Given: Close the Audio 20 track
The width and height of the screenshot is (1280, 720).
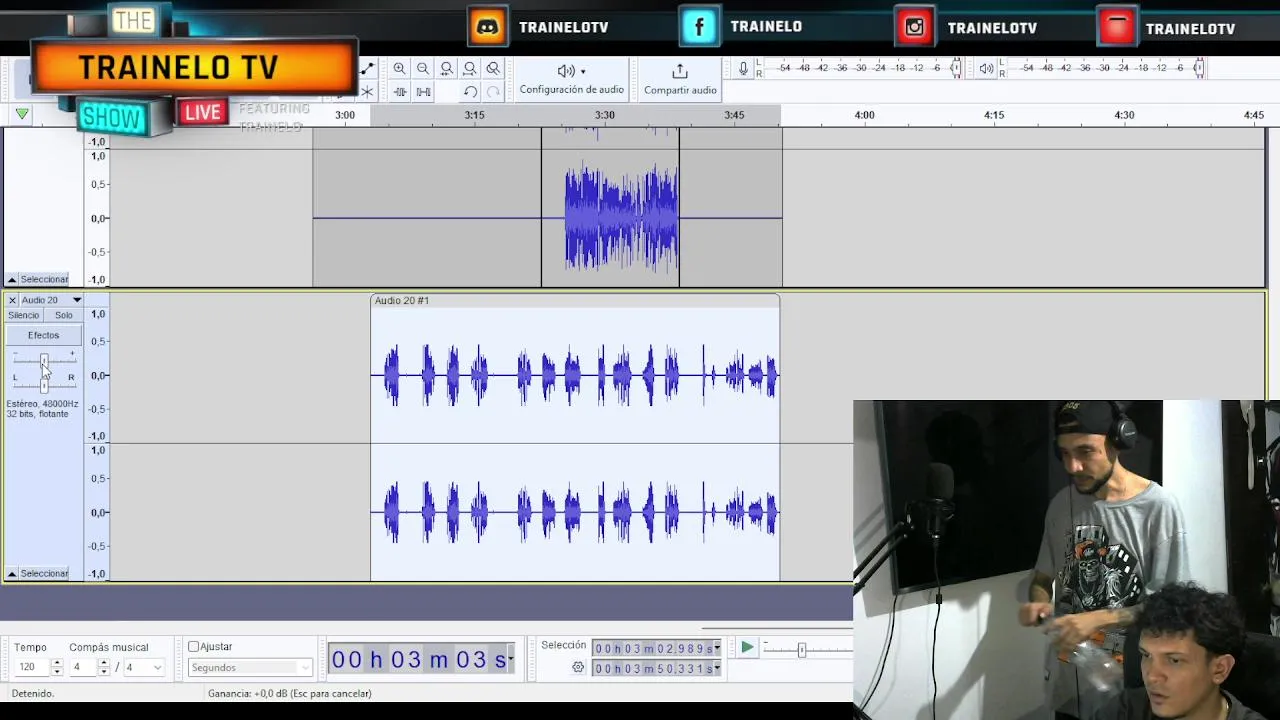Looking at the screenshot, I should pos(12,300).
